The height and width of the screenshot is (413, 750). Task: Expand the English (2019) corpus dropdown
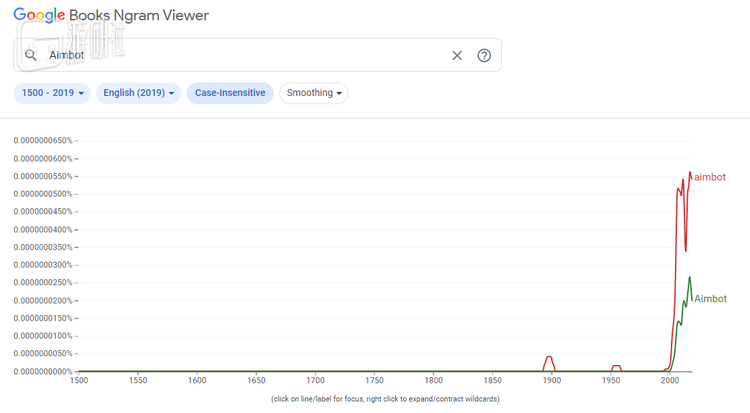point(139,93)
